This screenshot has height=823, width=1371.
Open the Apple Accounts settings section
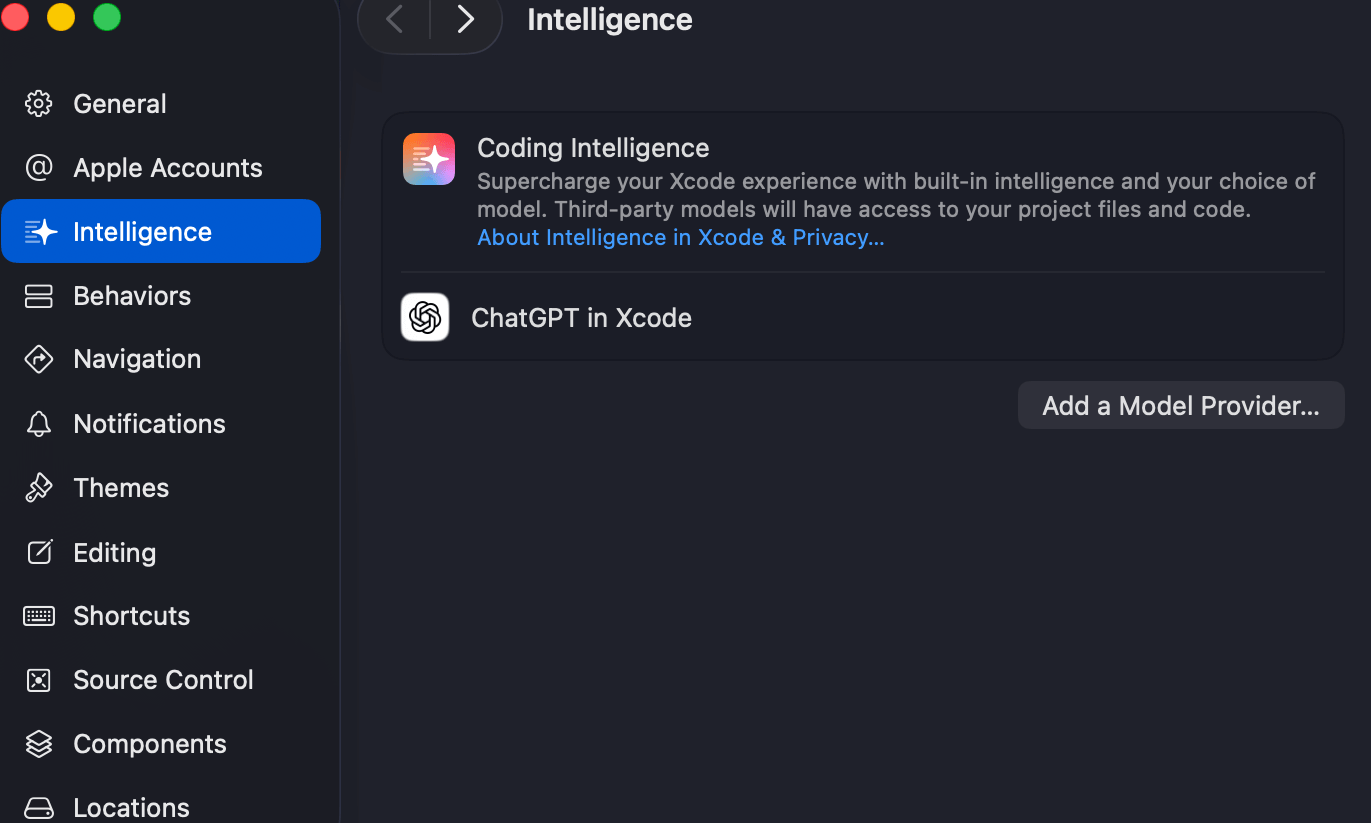[167, 168]
